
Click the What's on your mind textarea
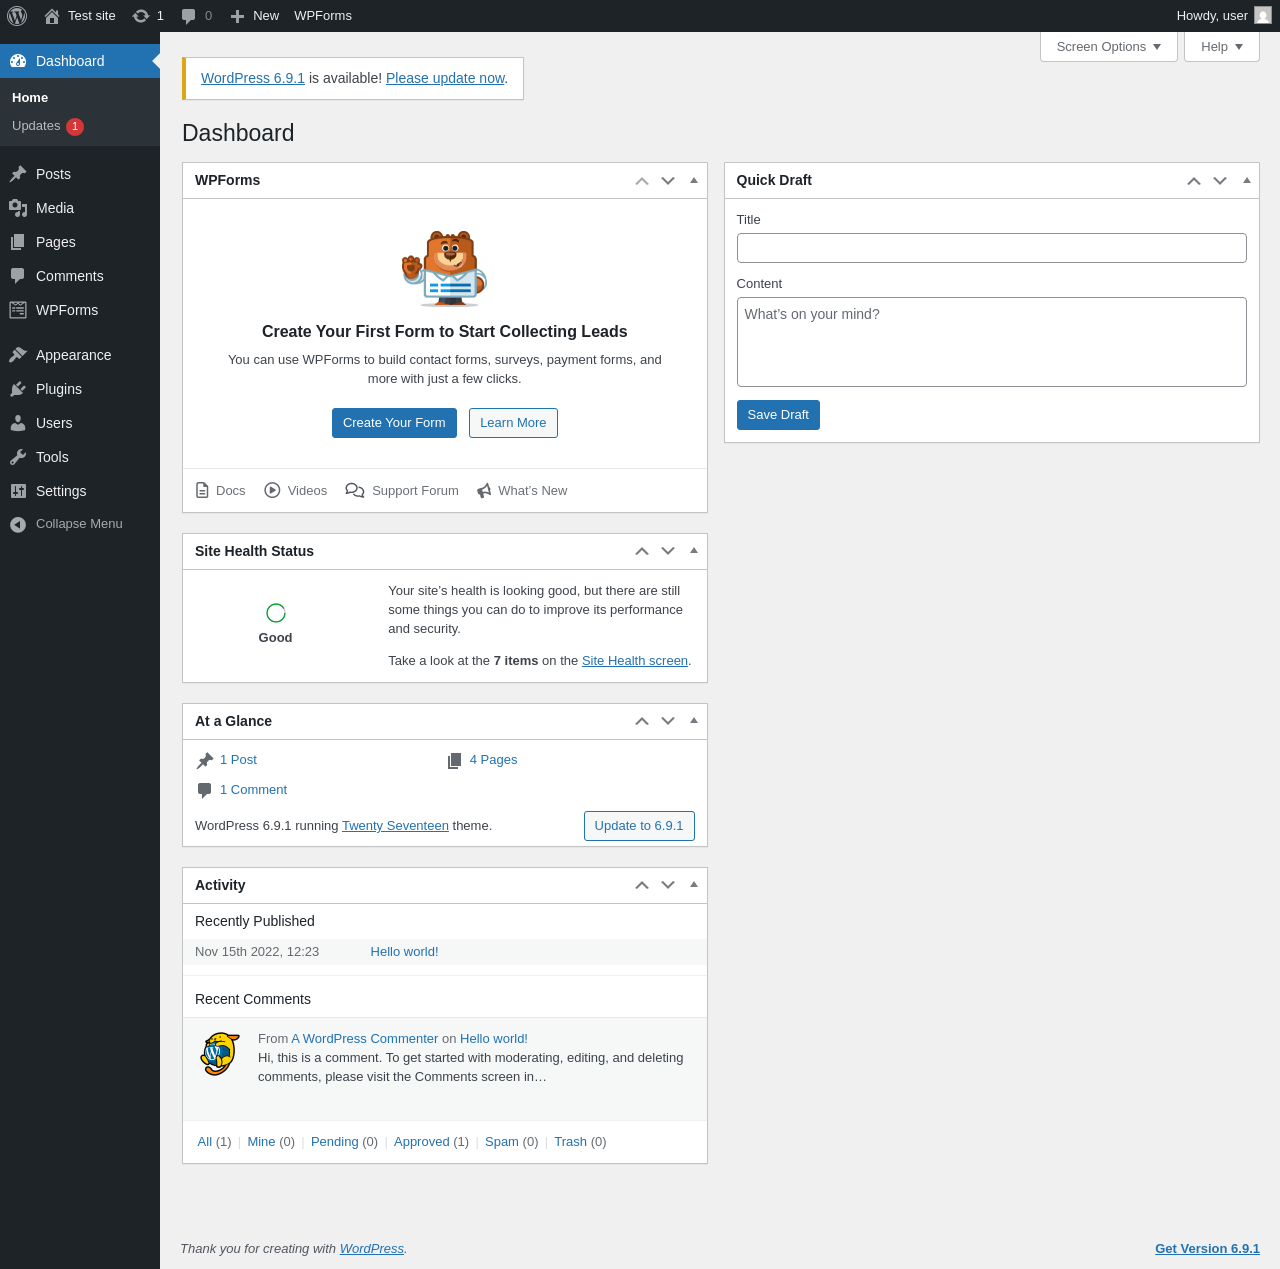coord(992,342)
